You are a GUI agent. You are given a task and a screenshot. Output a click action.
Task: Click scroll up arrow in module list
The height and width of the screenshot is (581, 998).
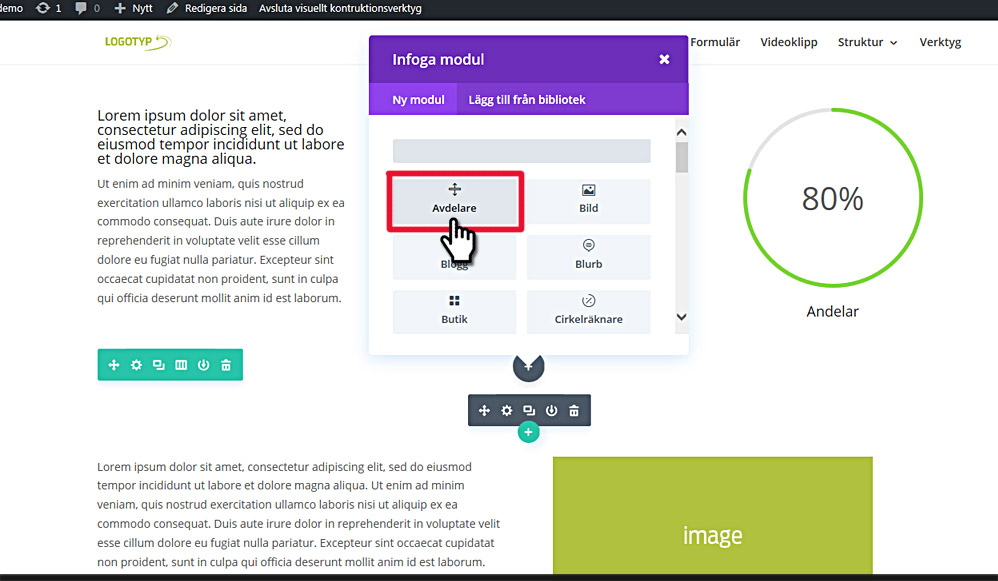[x=682, y=132]
